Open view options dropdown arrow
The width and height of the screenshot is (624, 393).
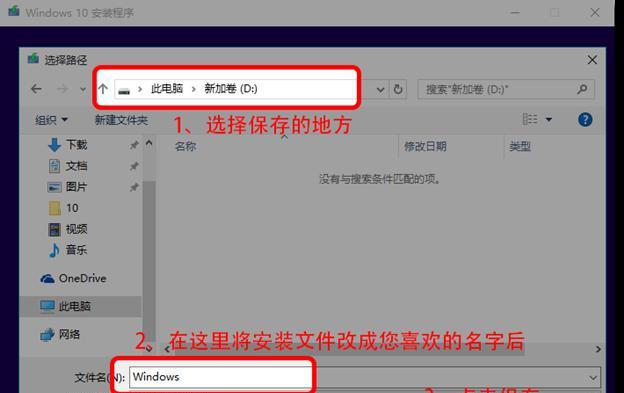click(549, 119)
